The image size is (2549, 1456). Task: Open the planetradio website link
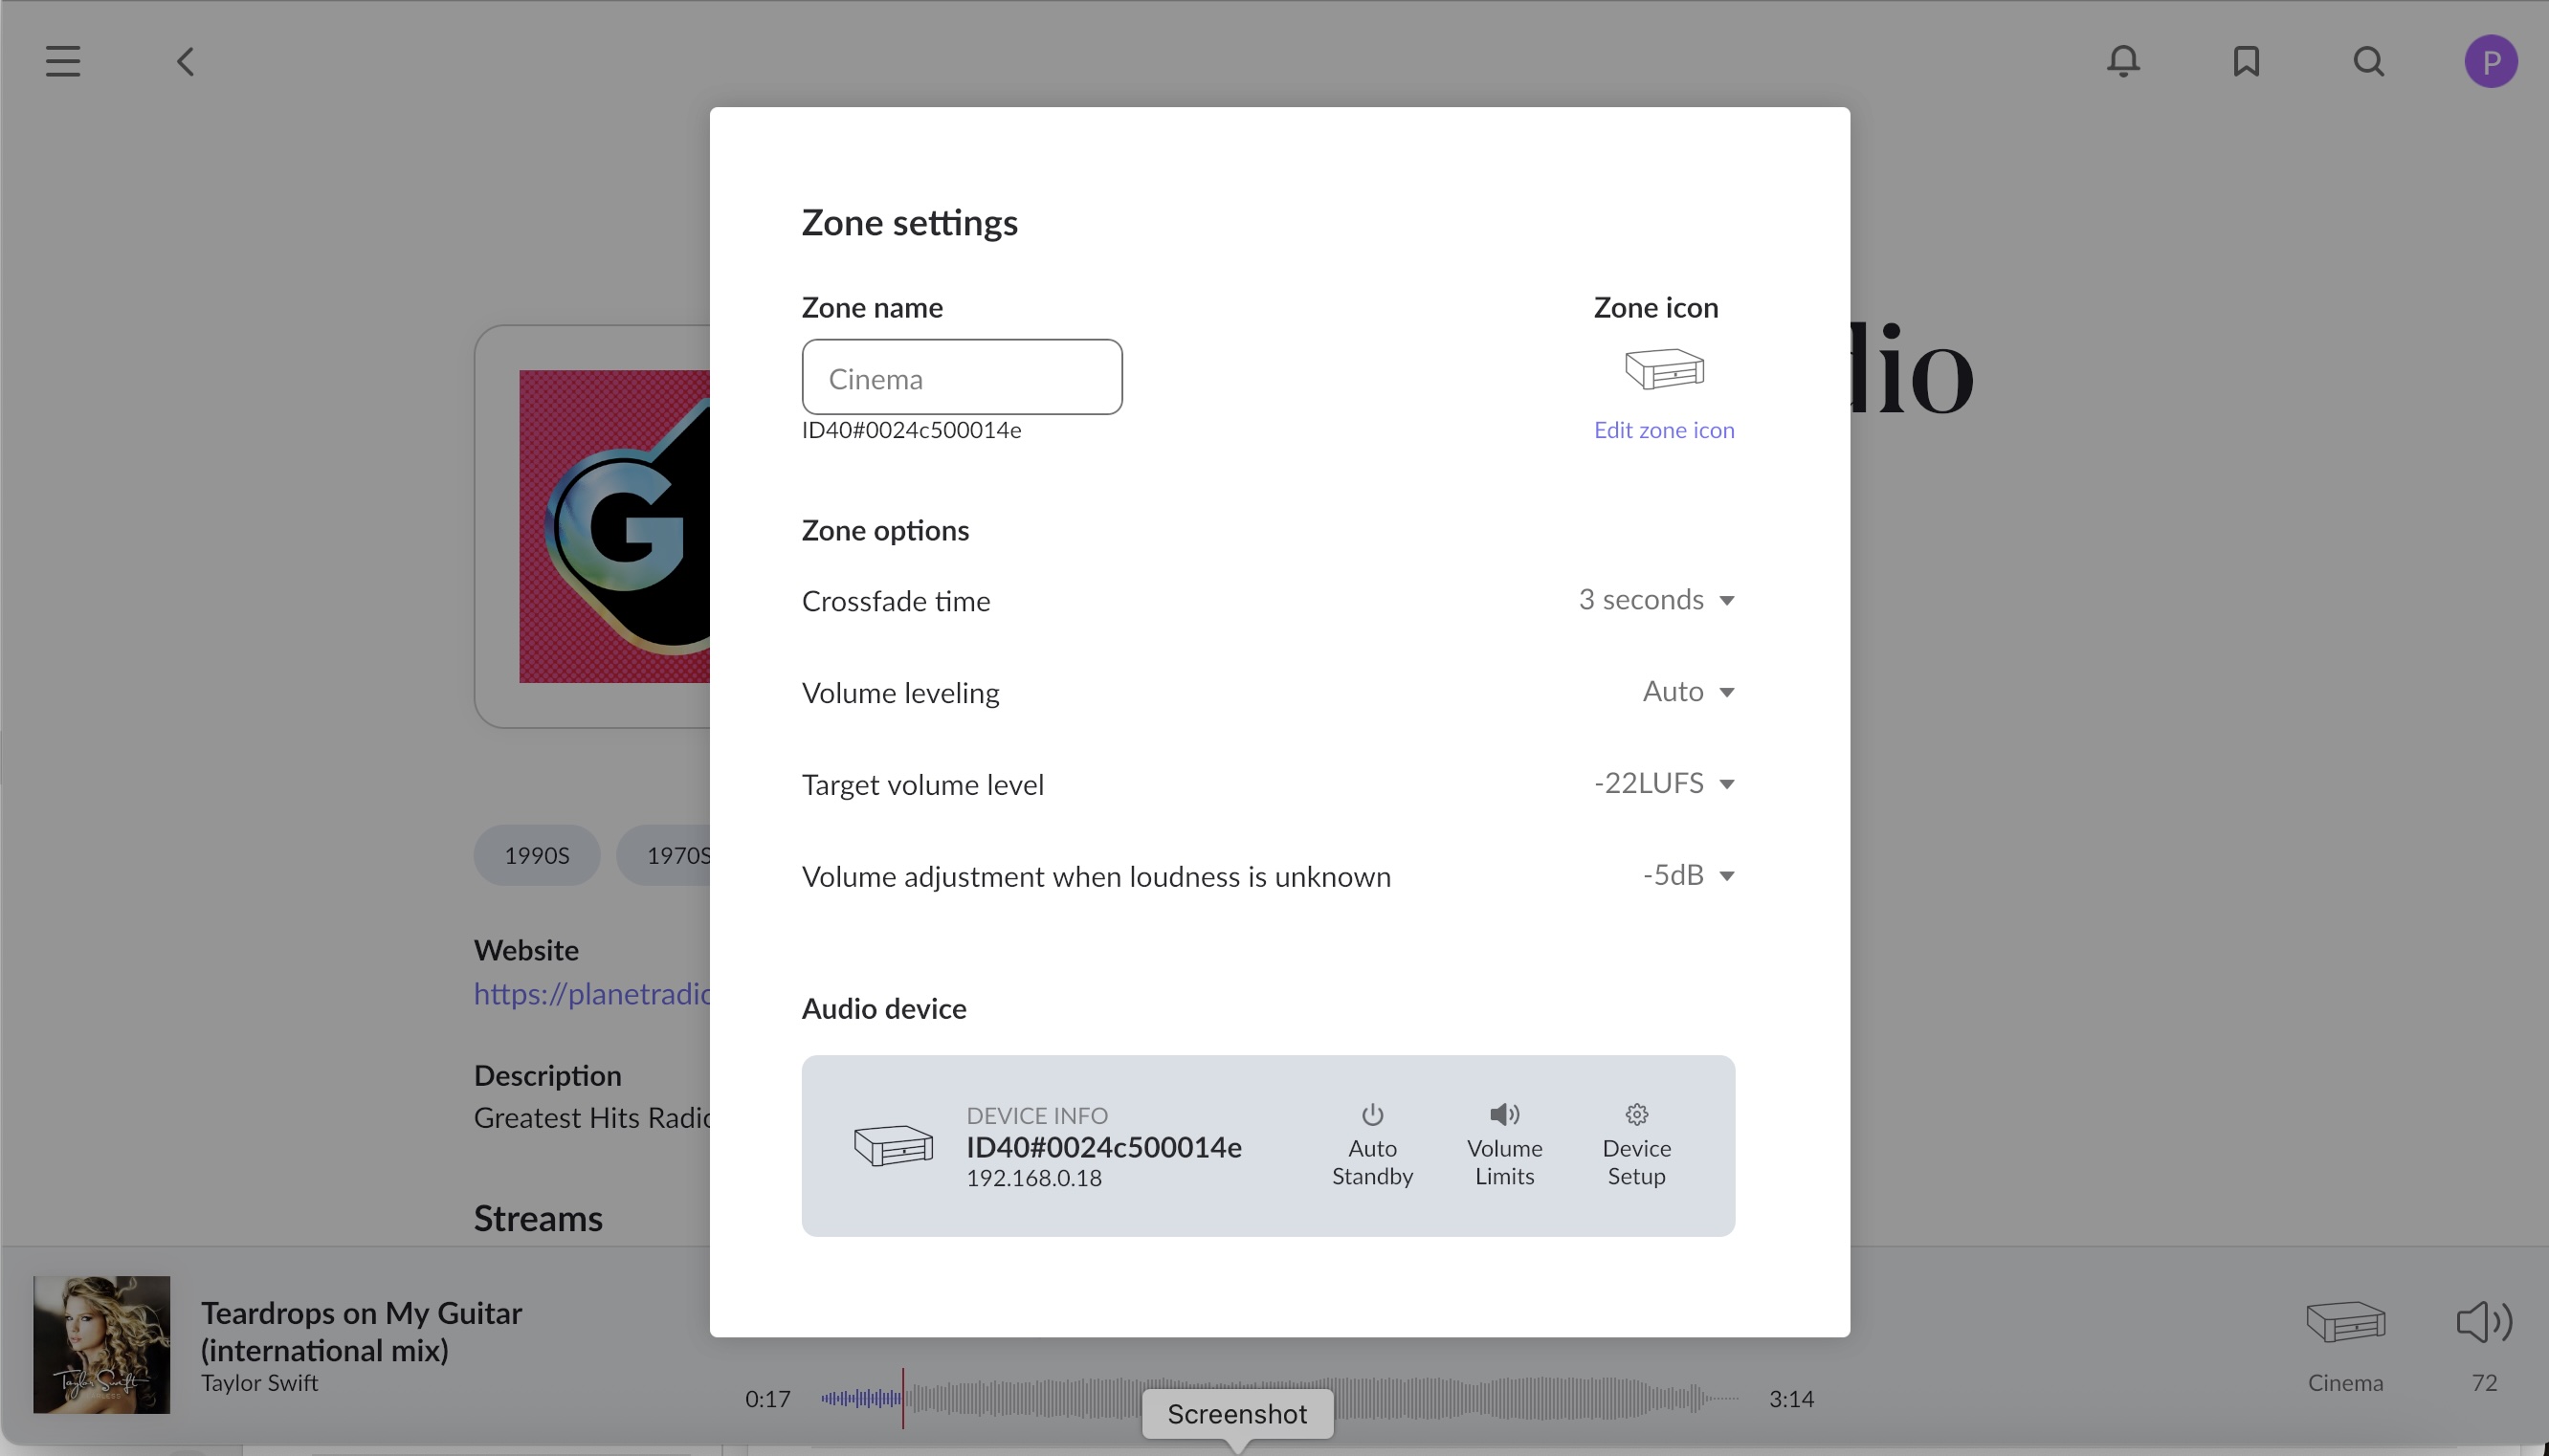coord(592,994)
